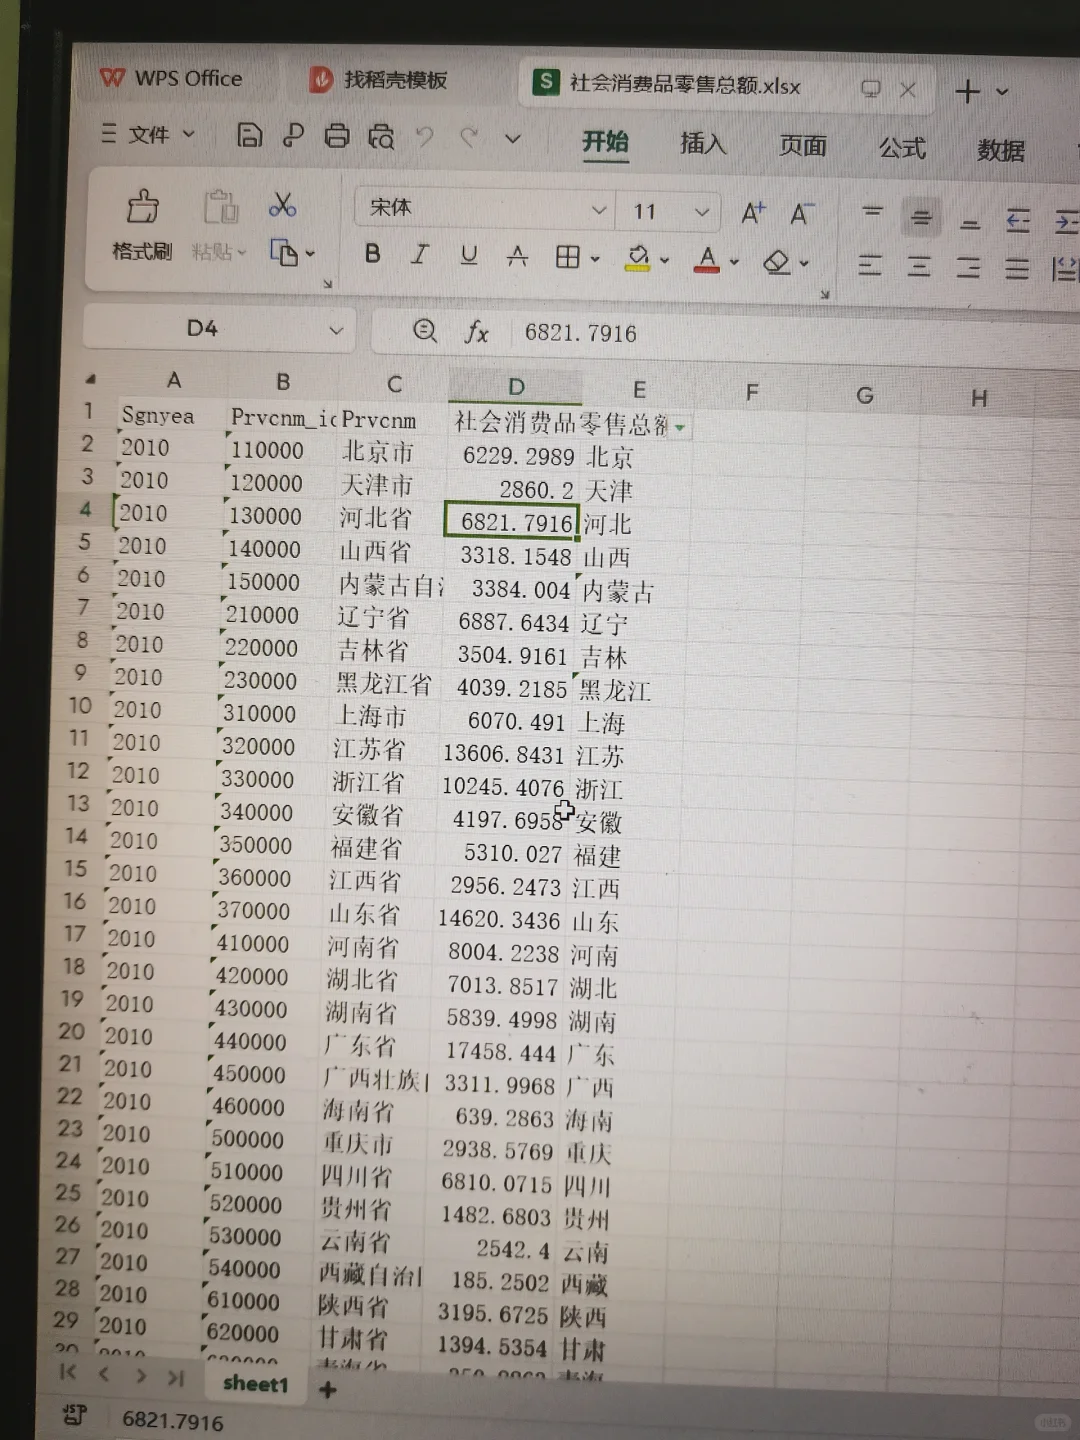Viewport: 1080px width, 1440px height.
Task: Click the Undo arrow
Action: point(425,137)
